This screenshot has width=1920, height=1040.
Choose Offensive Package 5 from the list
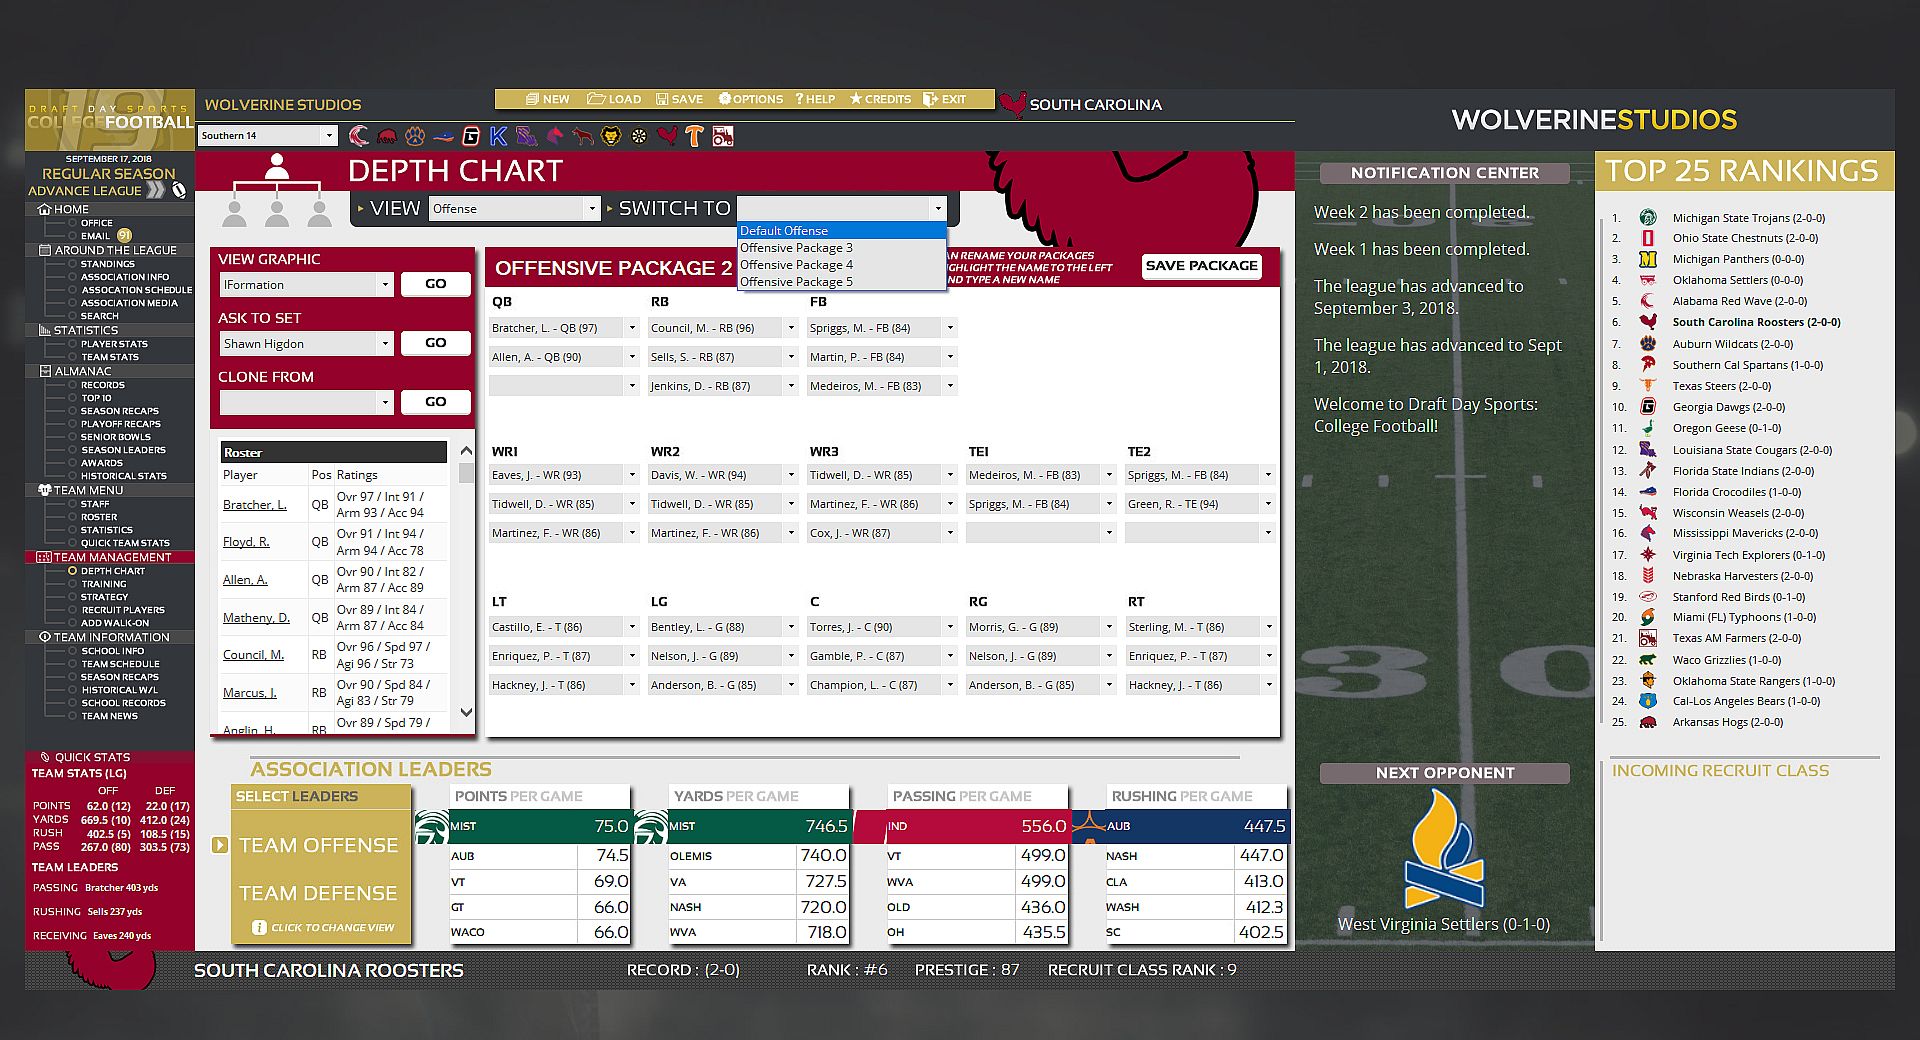[x=842, y=282]
